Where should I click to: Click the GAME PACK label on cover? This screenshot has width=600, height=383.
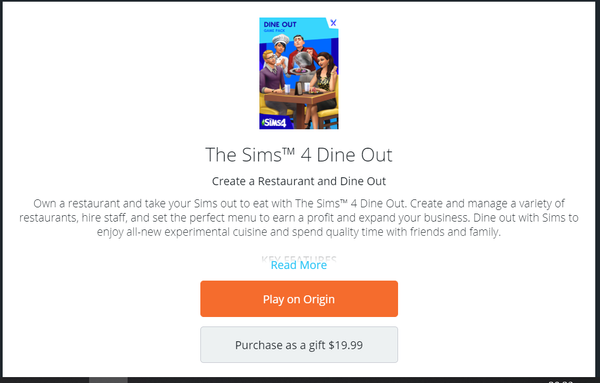pos(274,31)
